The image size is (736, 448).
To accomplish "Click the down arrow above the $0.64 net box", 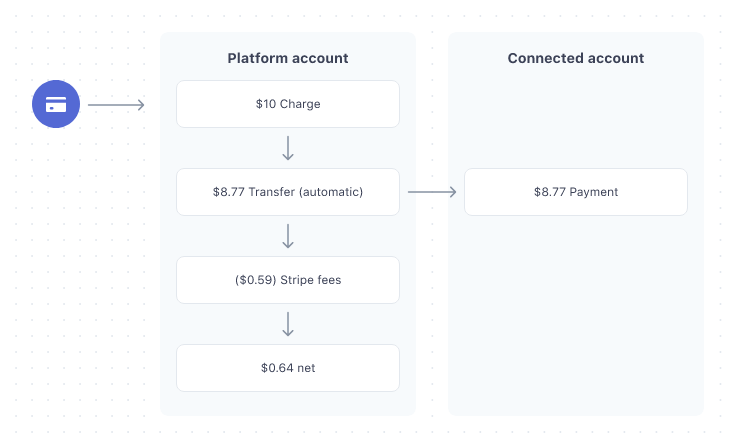I will pos(288,324).
